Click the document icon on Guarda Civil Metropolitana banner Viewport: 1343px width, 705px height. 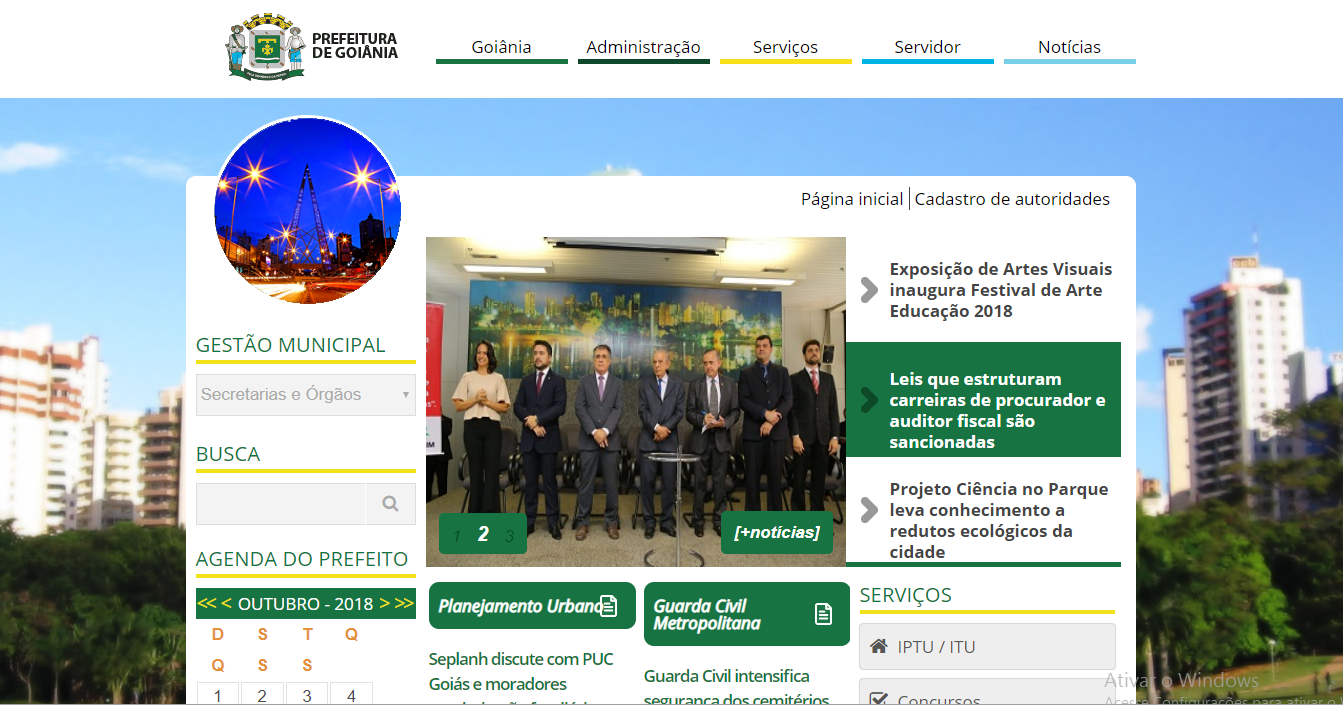pyautogui.click(x=822, y=614)
